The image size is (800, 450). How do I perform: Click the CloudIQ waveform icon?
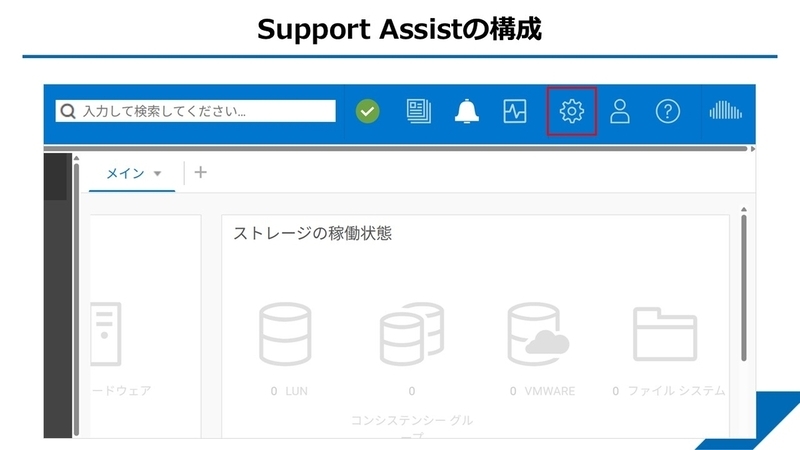click(726, 111)
